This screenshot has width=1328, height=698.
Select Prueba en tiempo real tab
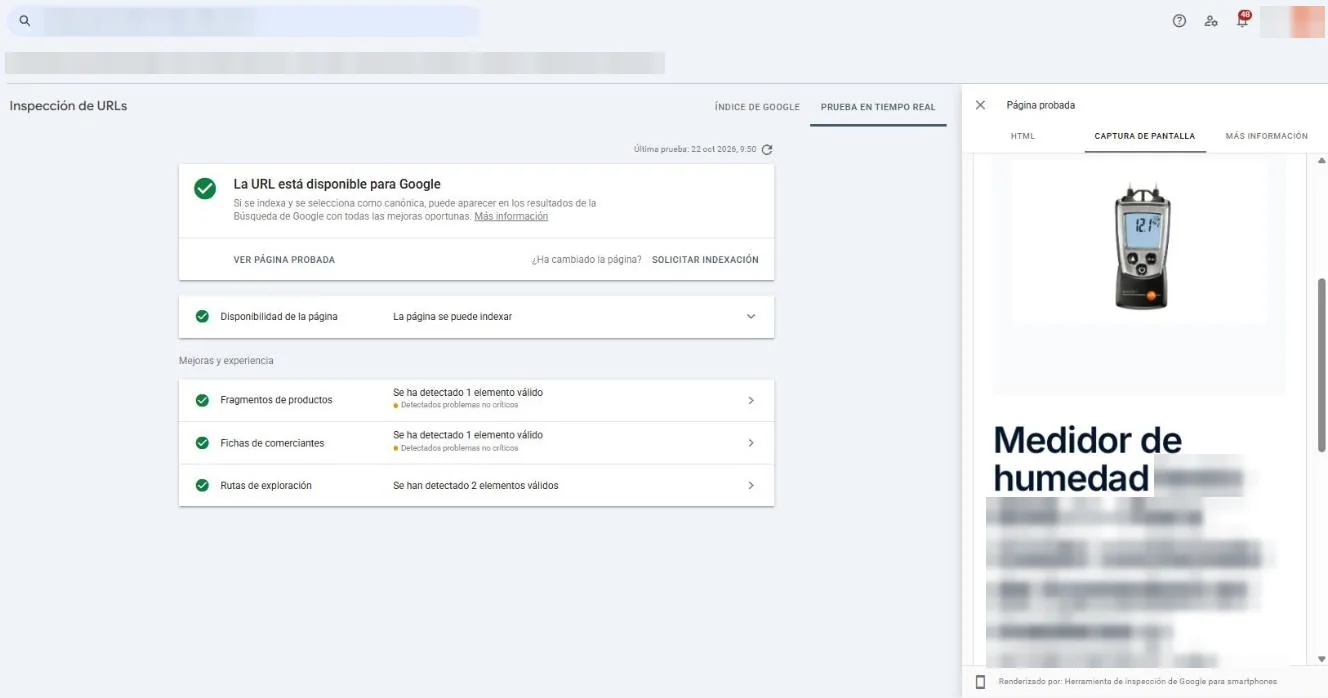(878, 107)
